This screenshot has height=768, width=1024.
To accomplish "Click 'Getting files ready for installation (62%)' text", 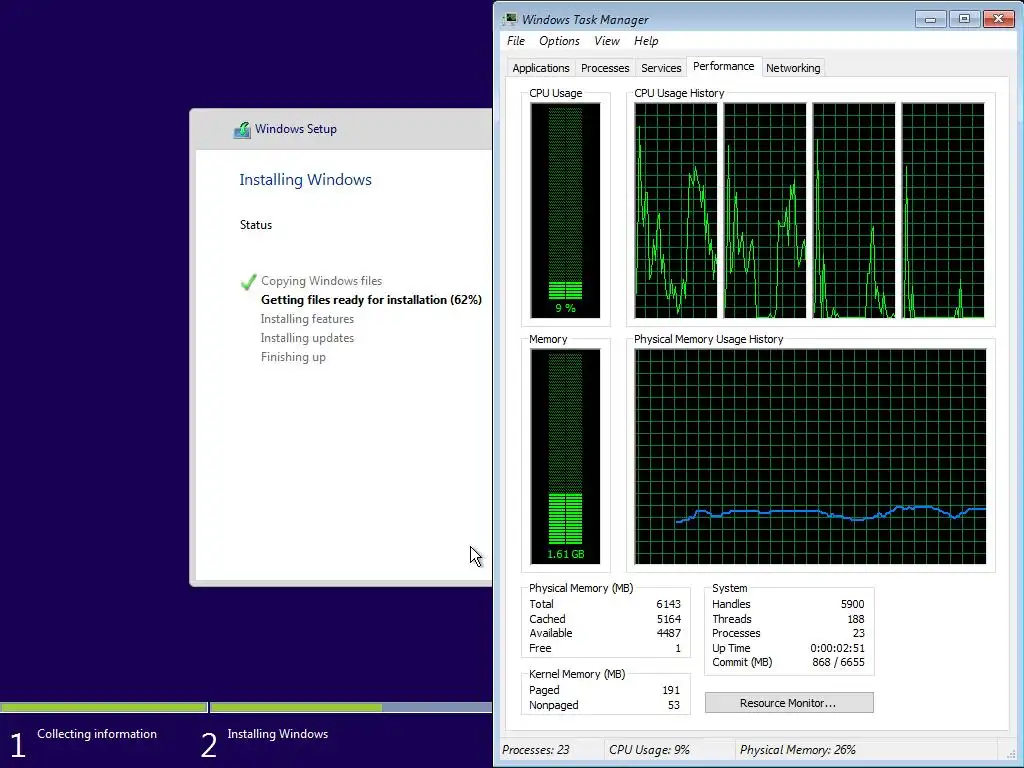I will [371, 300].
